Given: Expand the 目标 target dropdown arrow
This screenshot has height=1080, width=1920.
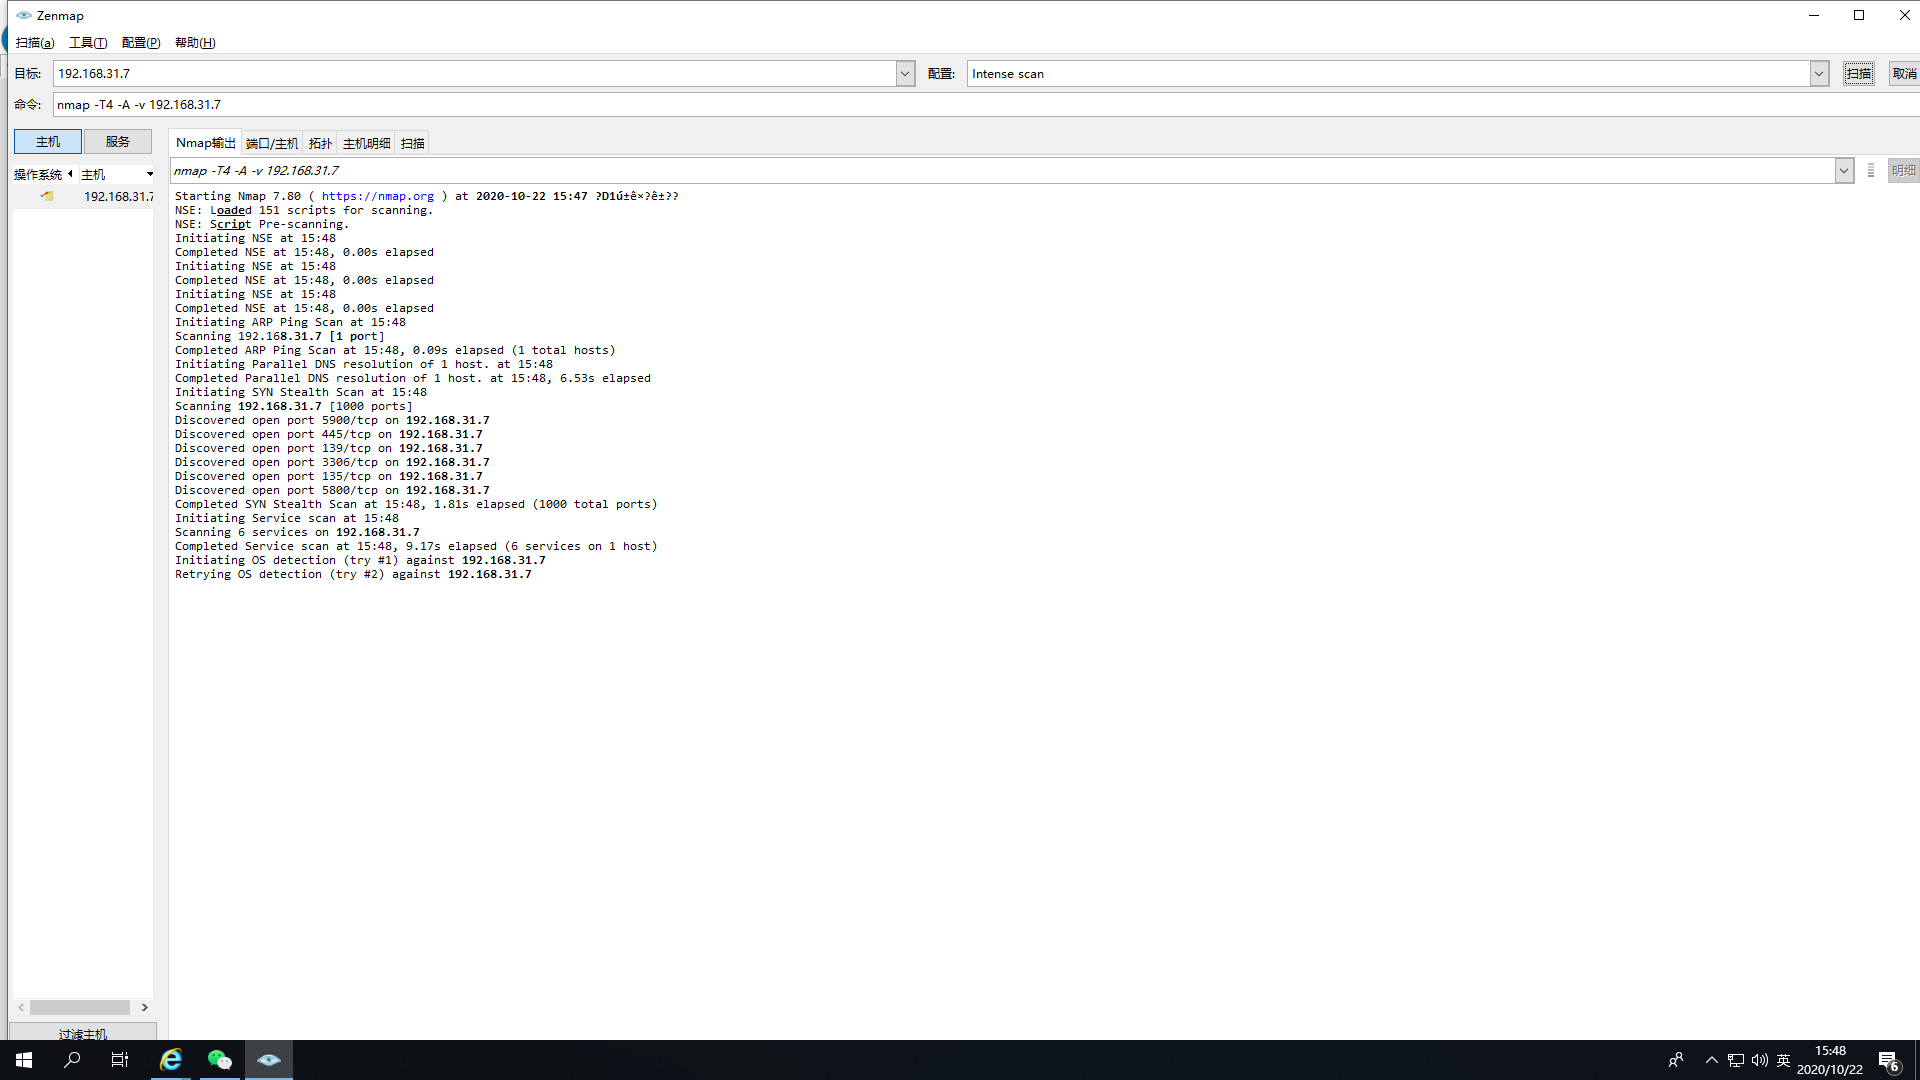Looking at the screenshot, I should coord(905,74).
